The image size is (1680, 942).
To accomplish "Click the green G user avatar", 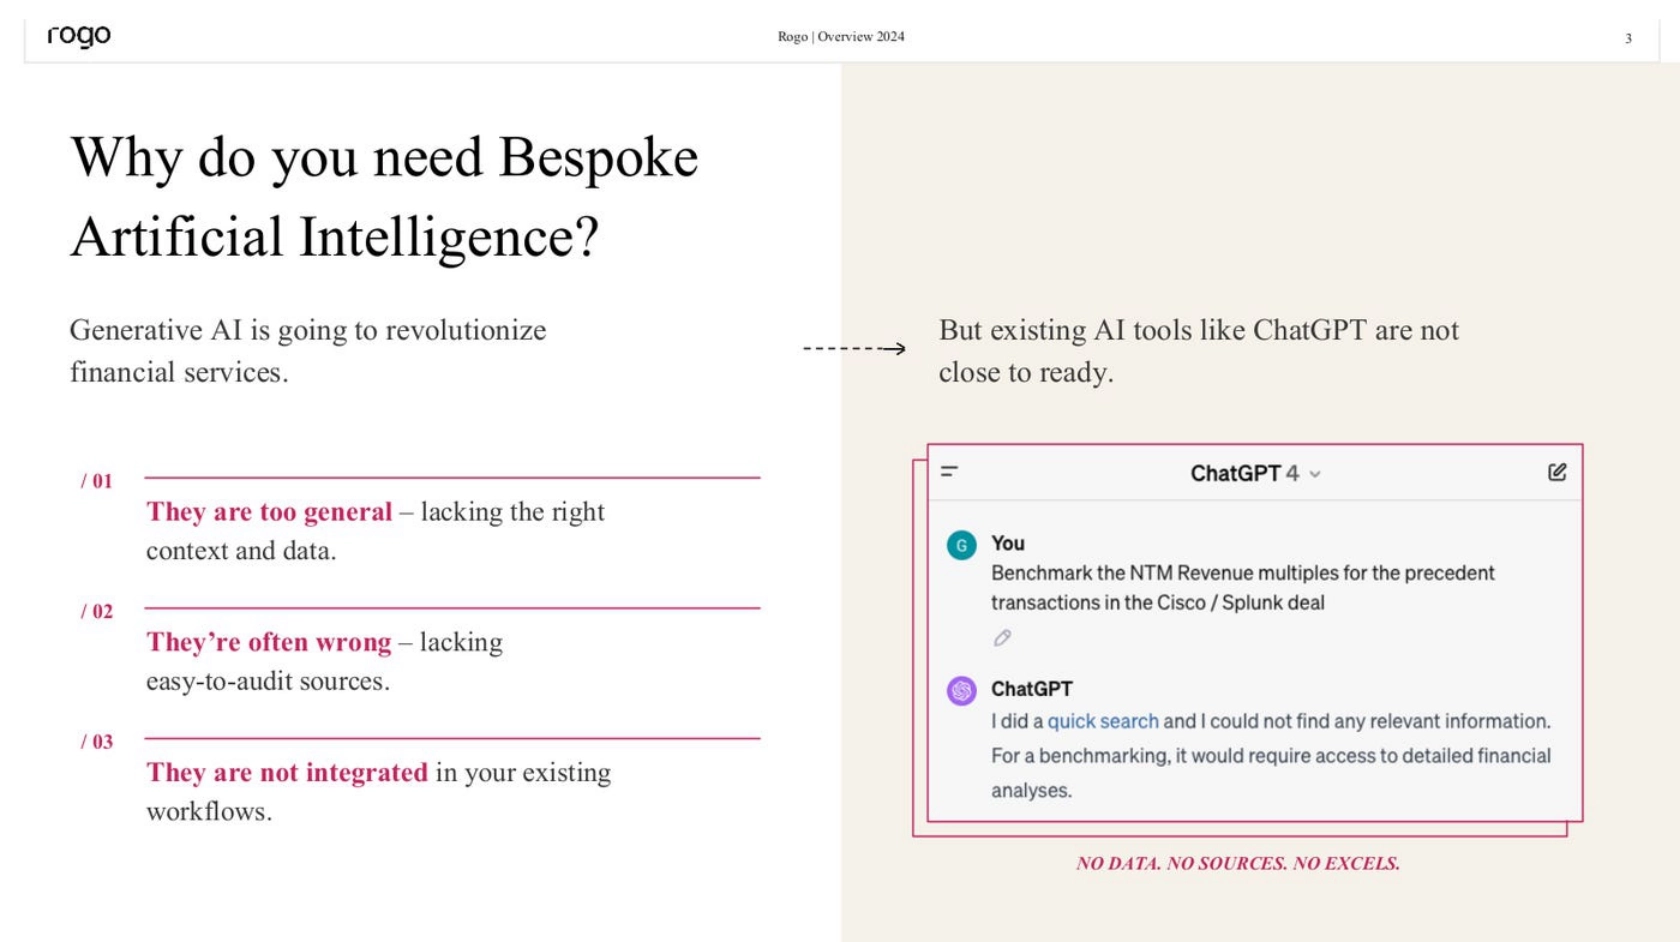I will click(x=961, y=545).
